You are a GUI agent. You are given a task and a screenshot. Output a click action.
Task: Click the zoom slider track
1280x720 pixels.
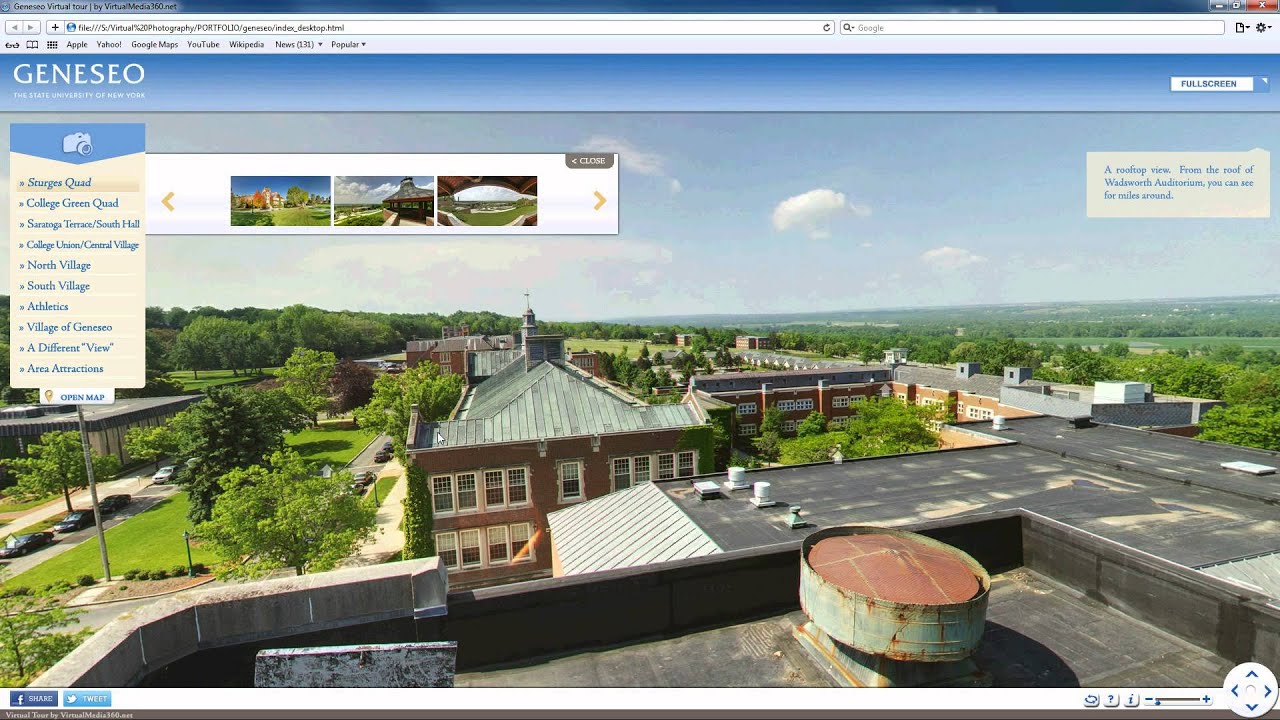(1178, 700)
